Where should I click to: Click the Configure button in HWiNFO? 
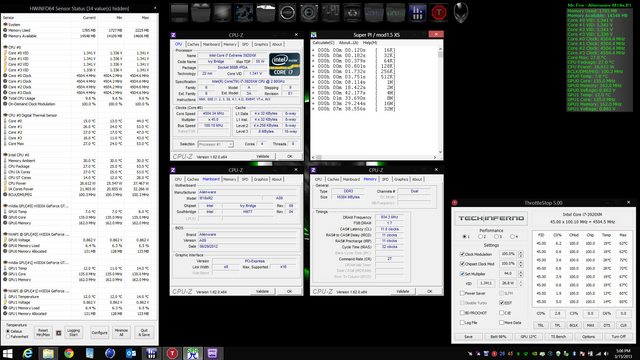[x=99, y=333]
